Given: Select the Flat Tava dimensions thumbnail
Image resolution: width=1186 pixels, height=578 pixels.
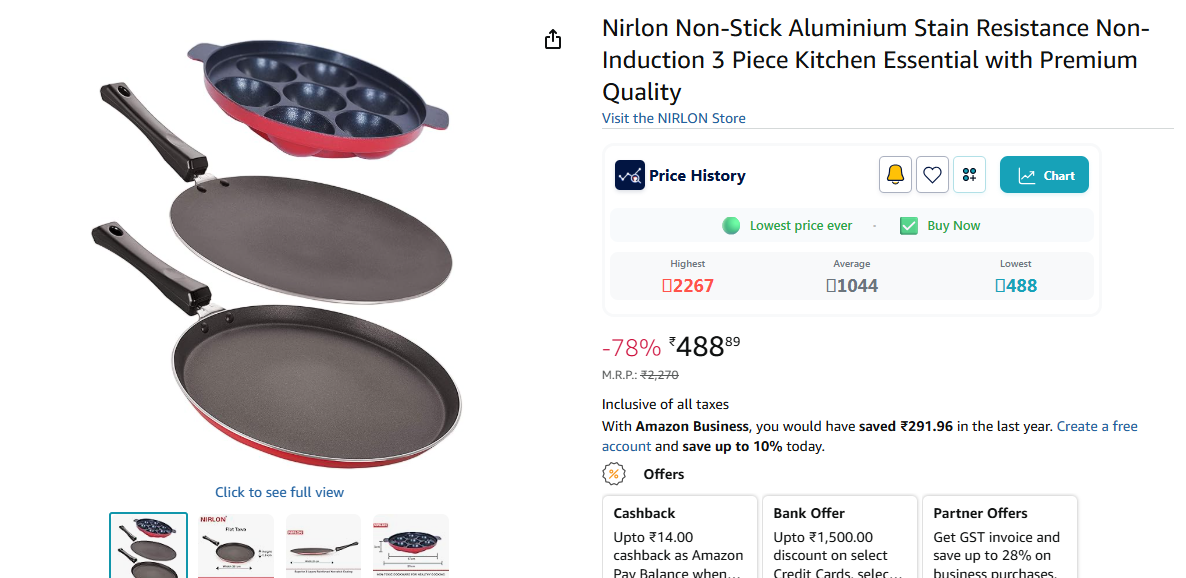Looking at the screenshot, I should (236, 546).
